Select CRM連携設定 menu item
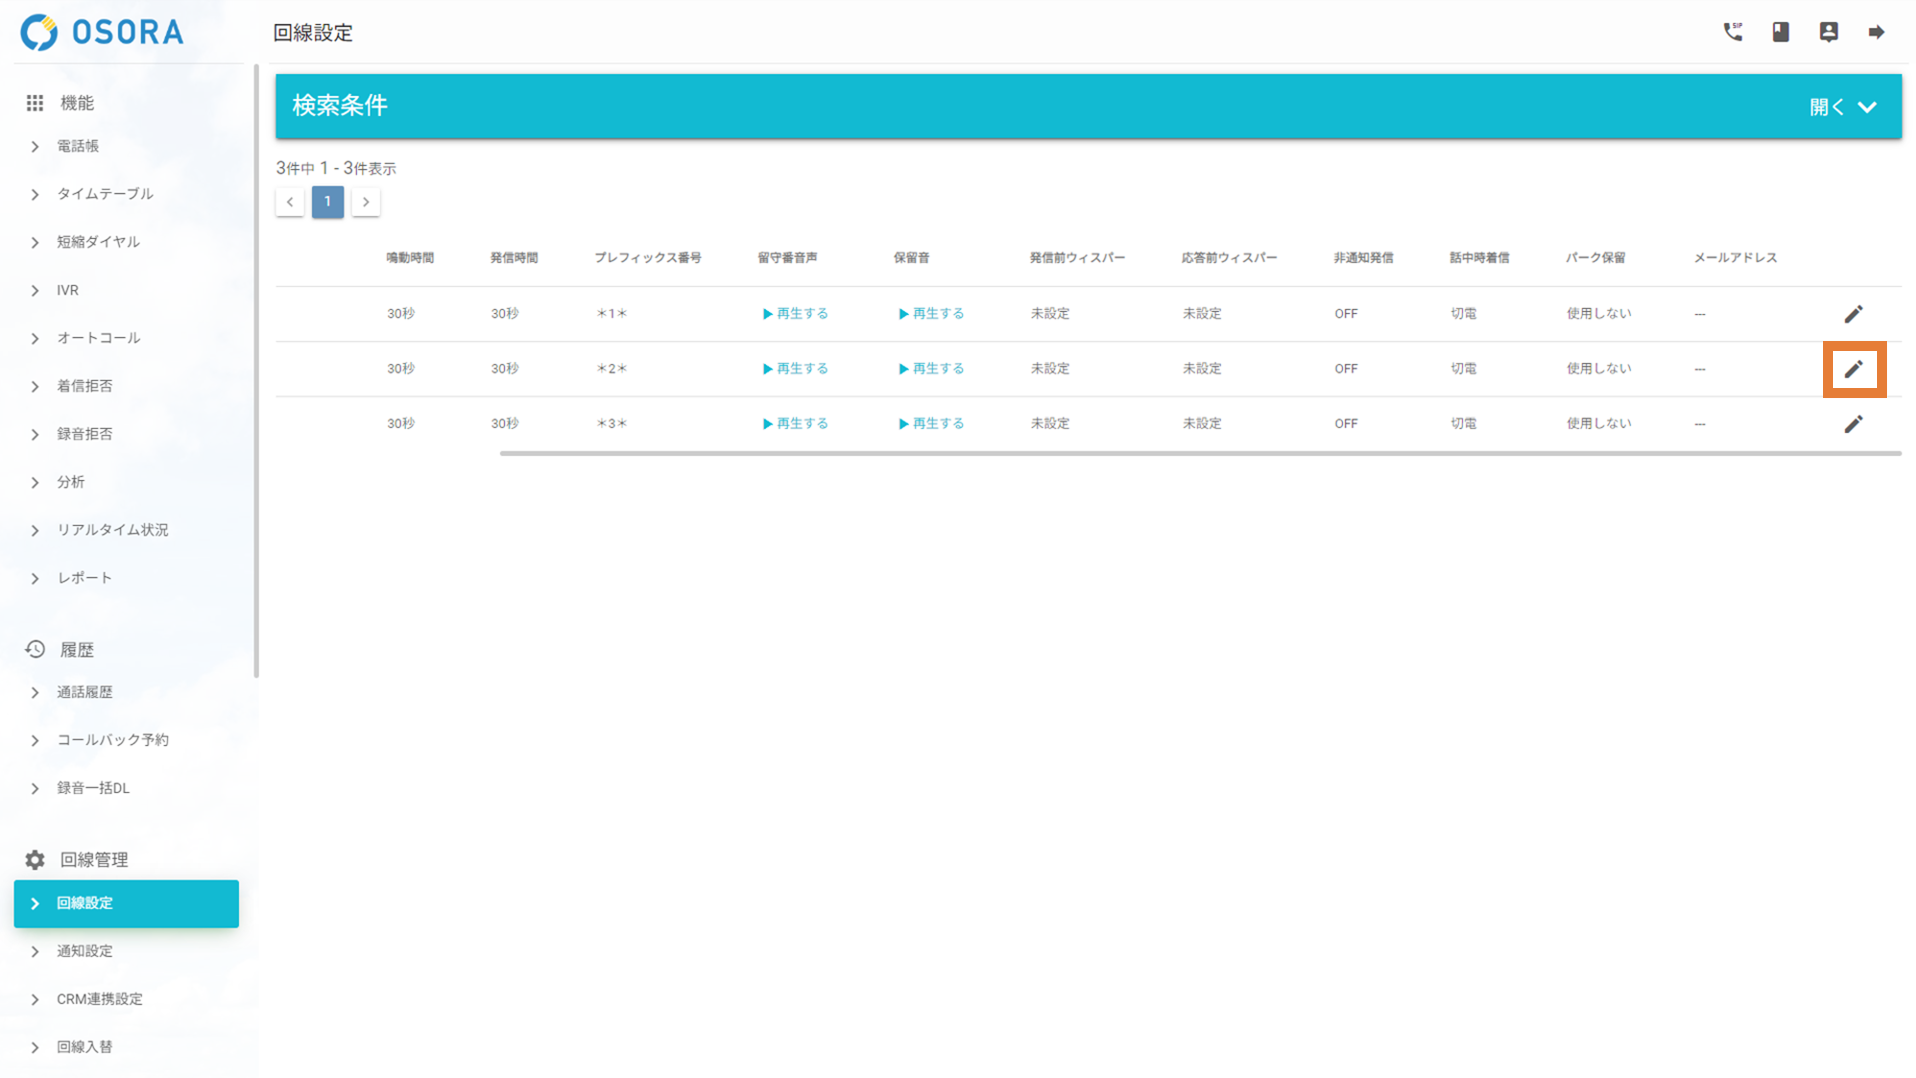The height and width of the screenshot is (1078, 1916). 99,999
